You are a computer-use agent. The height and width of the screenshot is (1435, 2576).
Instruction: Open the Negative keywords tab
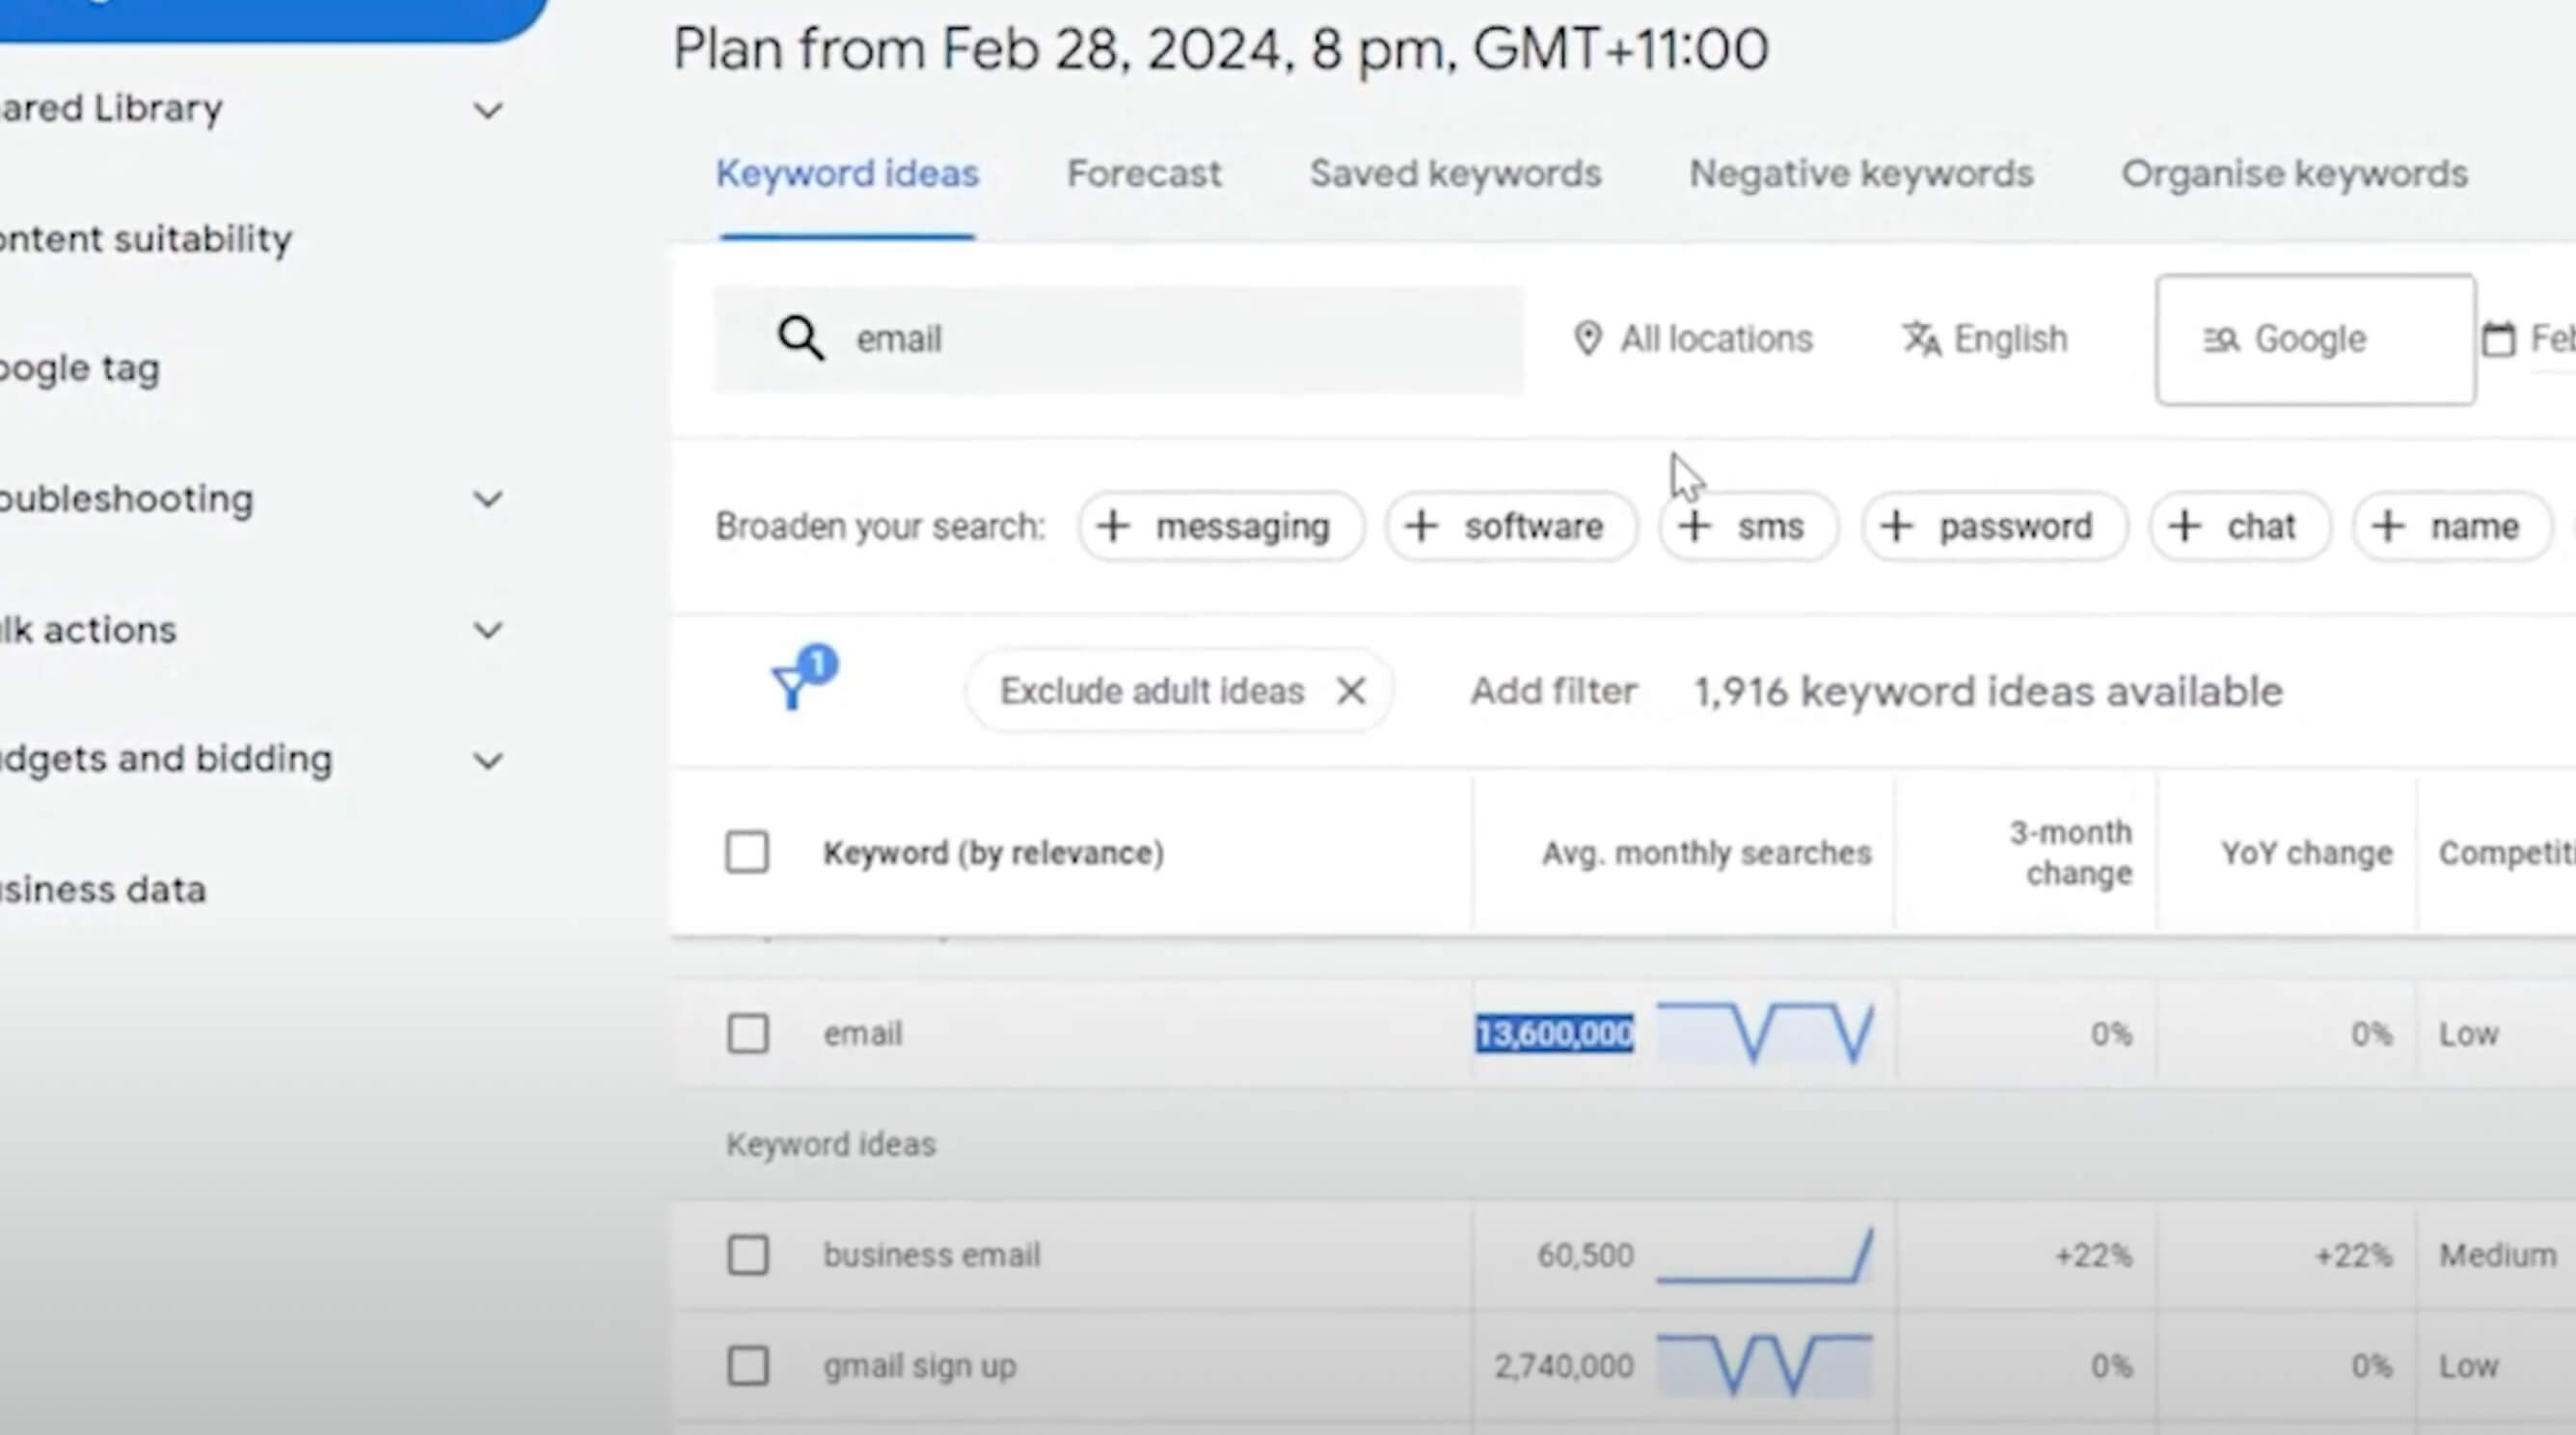[1861, 174]
